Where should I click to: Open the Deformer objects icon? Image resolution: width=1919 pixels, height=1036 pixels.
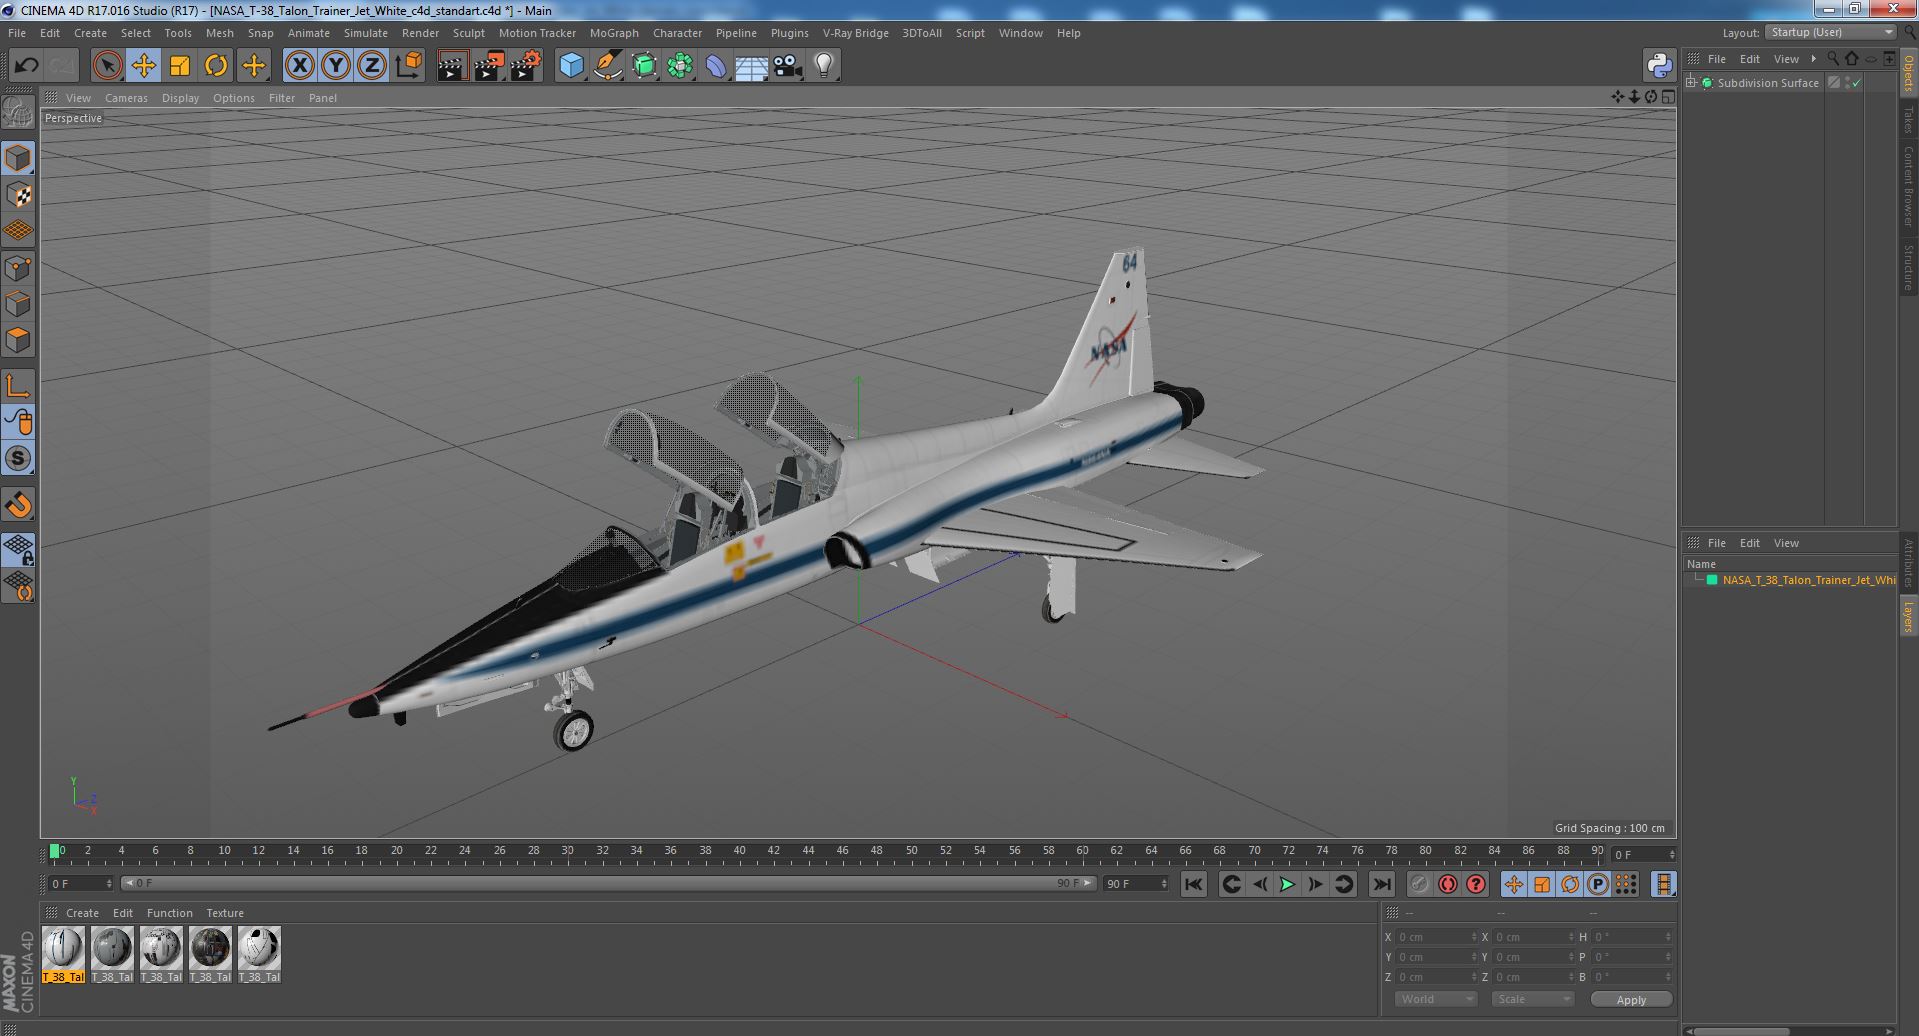[716, 66]
